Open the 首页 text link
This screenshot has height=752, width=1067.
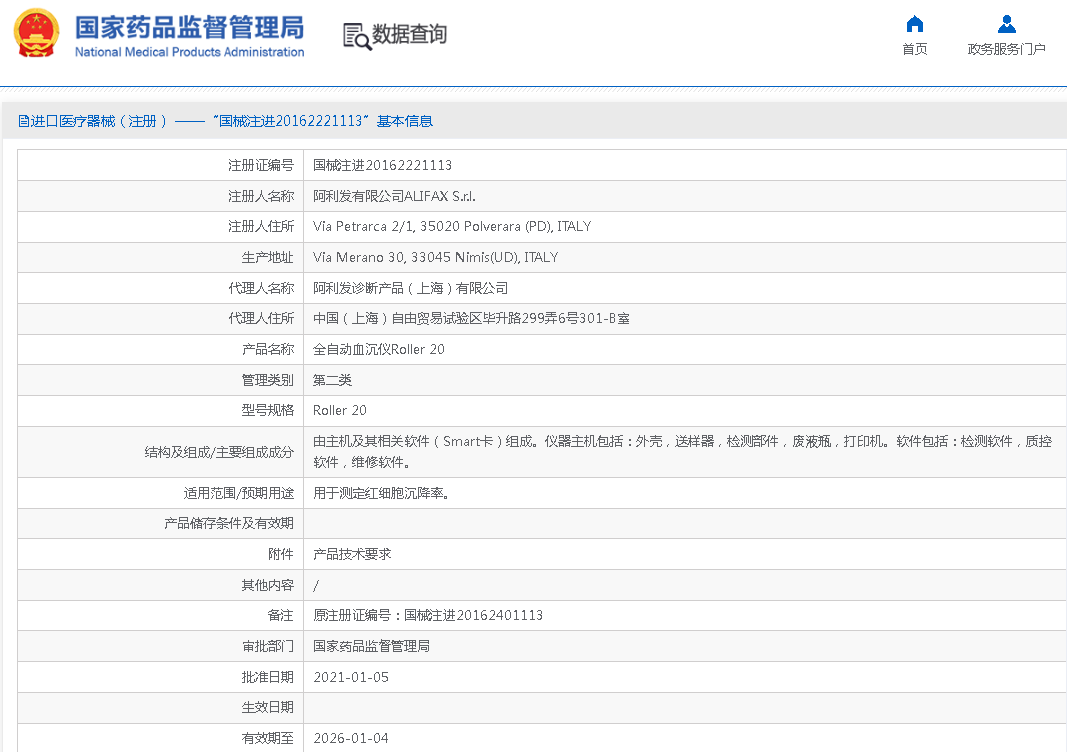pos(914,49)
